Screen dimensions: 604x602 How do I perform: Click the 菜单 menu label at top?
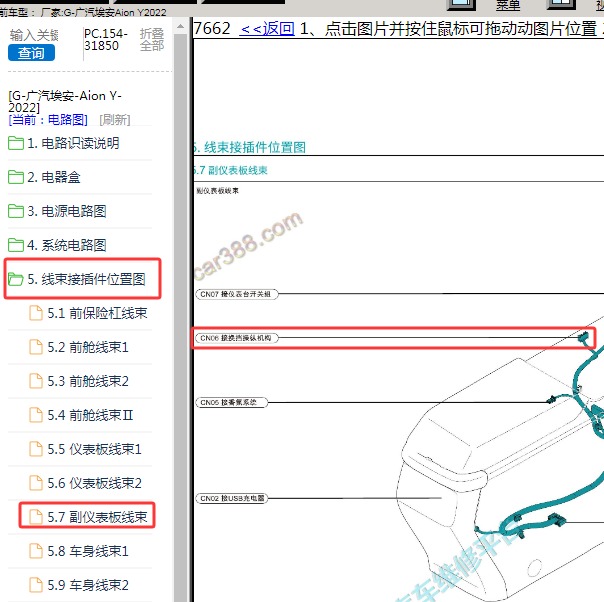[508, 5]
